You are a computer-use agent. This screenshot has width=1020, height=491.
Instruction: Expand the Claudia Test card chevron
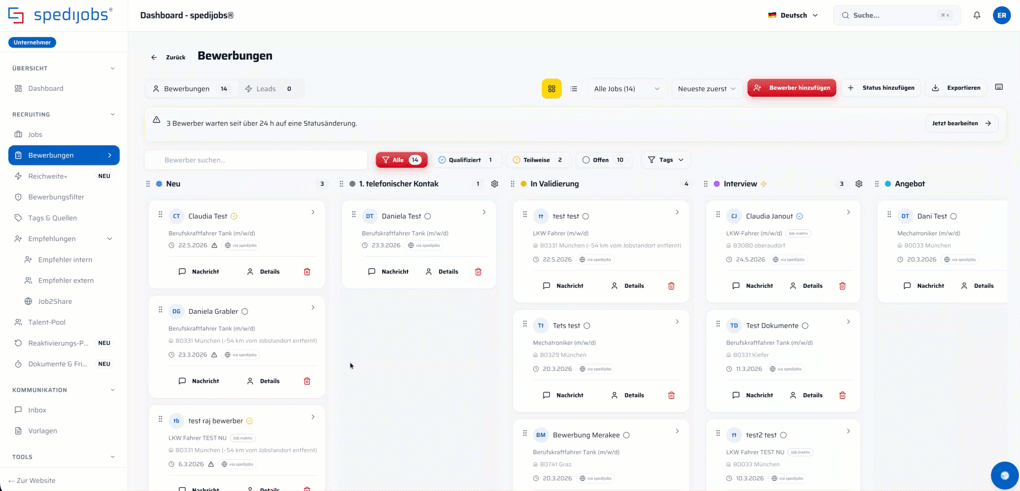(x=313, y=212)
